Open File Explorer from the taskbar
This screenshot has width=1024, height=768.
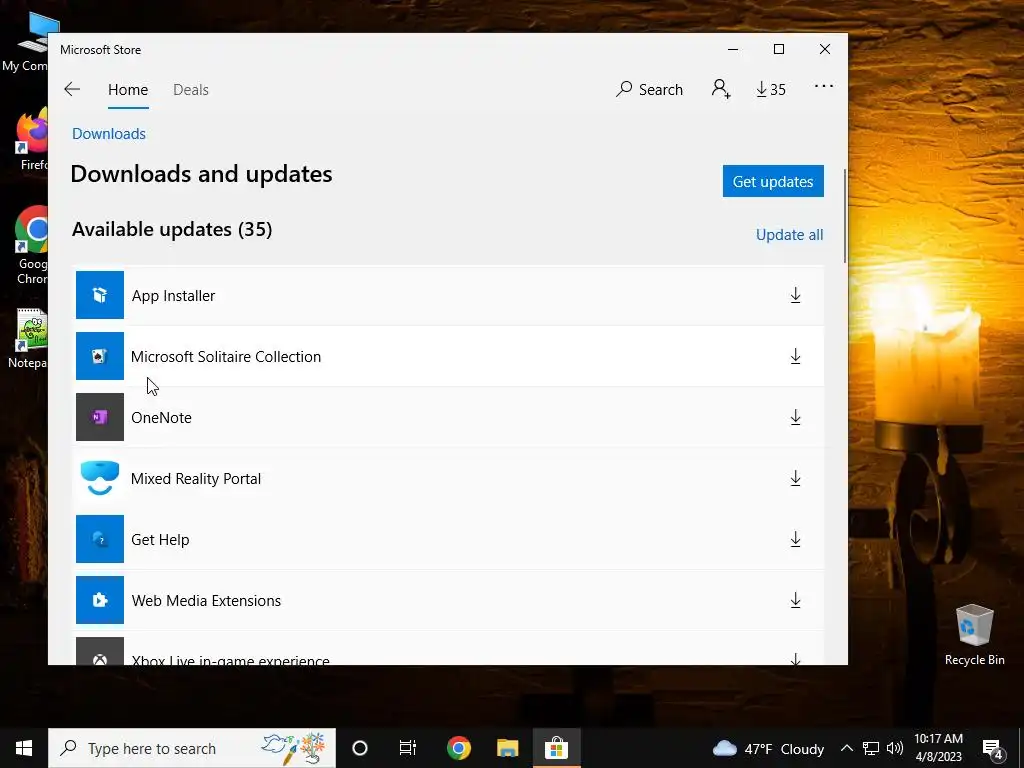507,748
